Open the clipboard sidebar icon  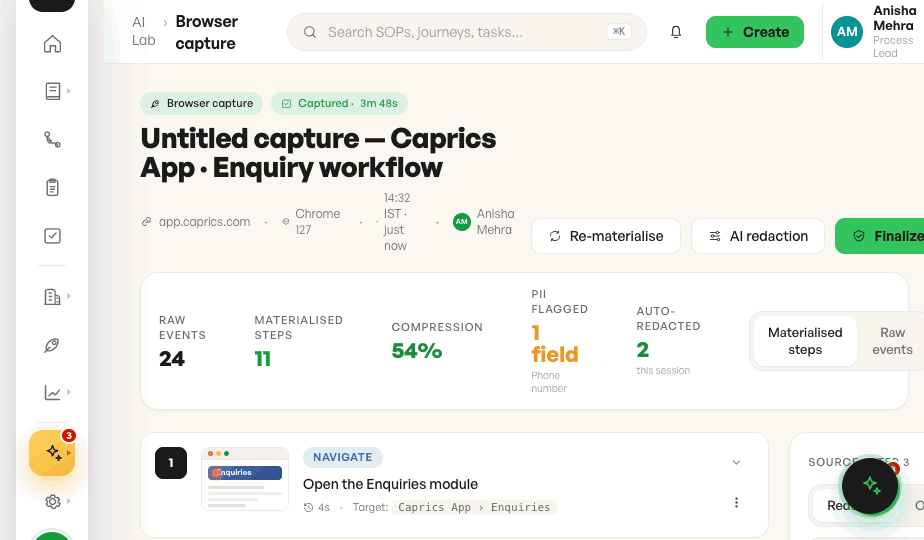[x=52, y=187]
